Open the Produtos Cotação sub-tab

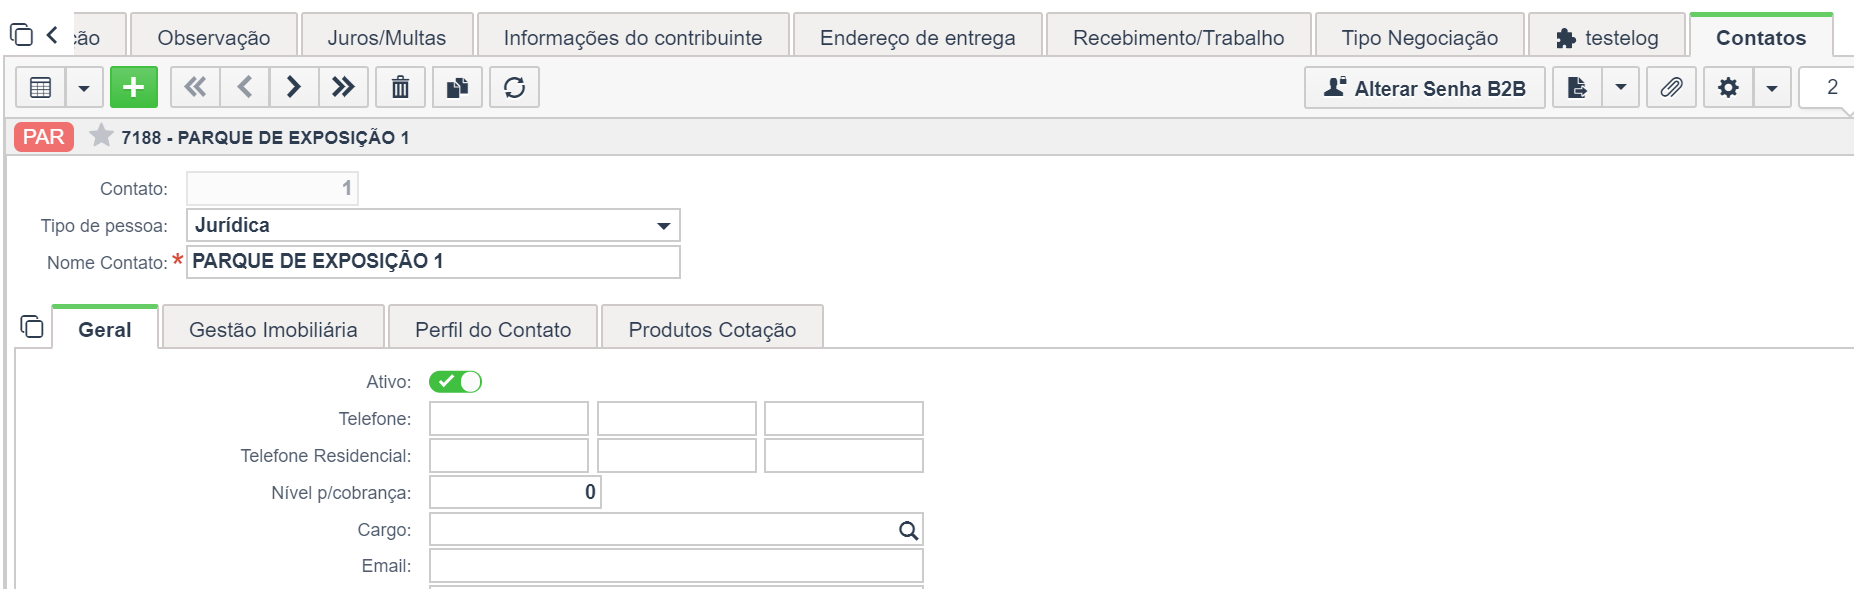pyautogui.click(x=712, y=329)
